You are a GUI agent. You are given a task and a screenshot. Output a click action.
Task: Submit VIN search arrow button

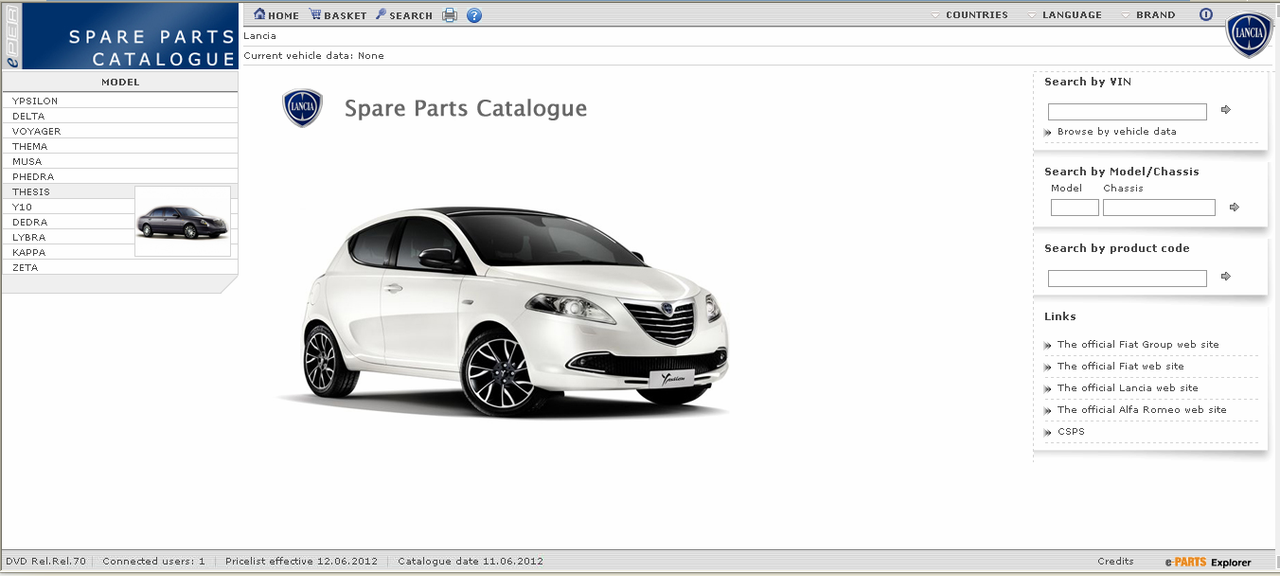click(x=1226, y=110)
